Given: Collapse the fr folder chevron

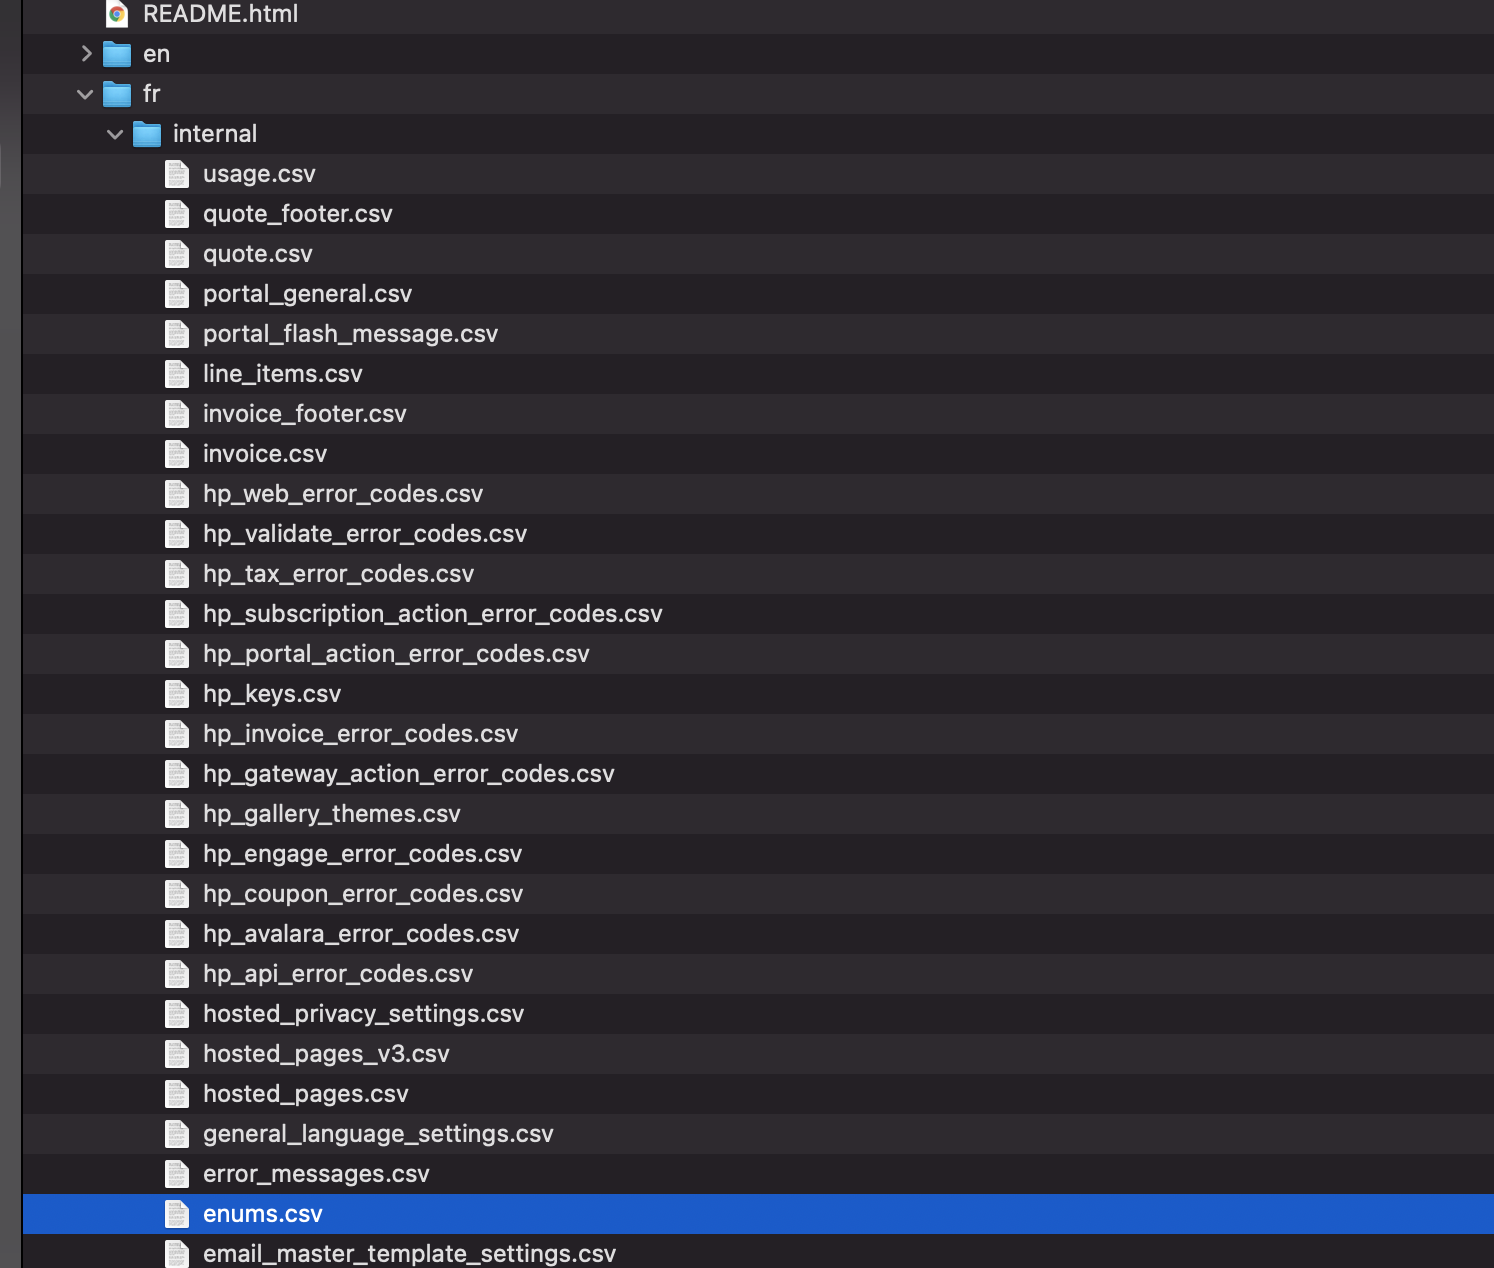Looking at the screenshot, I should 85,94.
